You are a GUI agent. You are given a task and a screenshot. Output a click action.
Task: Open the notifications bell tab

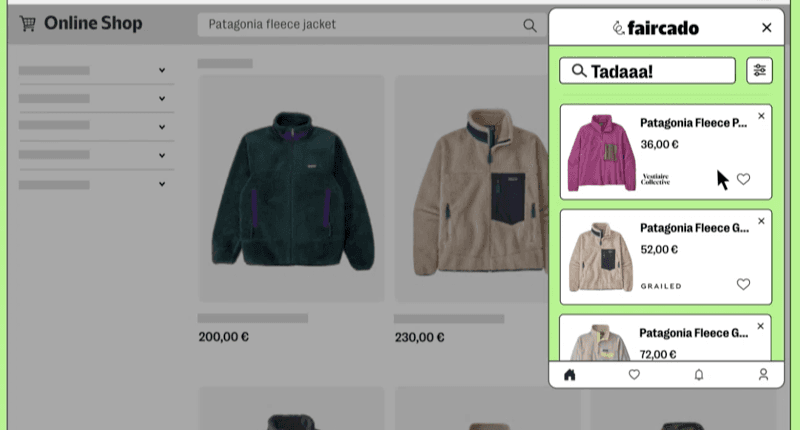pos(699,375)
